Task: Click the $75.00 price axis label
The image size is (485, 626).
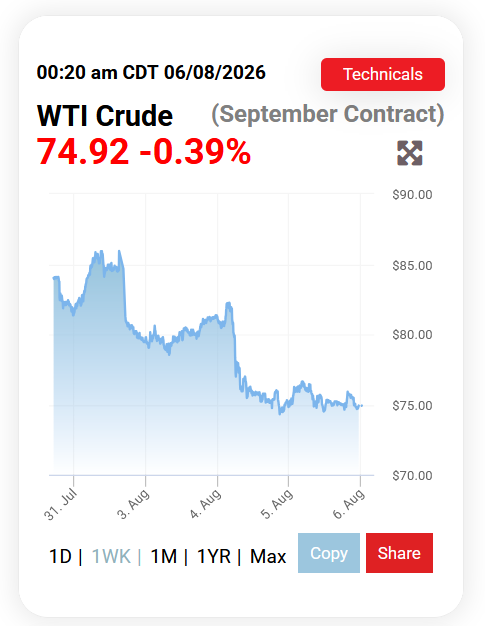Action: (412, 406)
